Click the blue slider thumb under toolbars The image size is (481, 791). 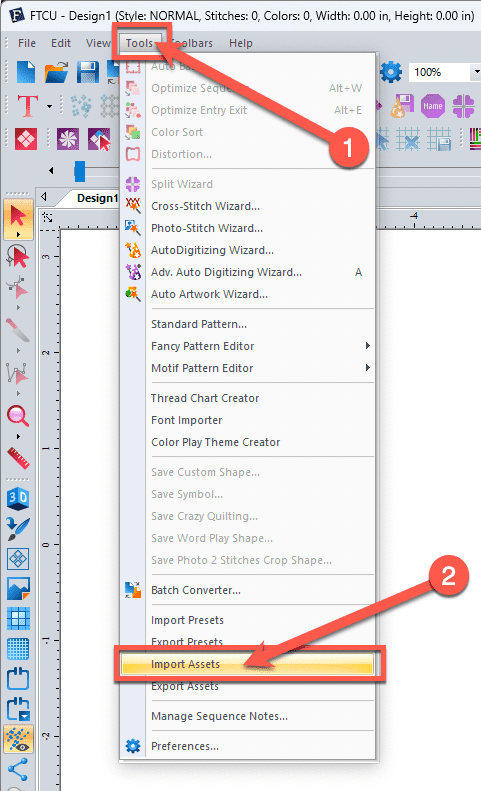pos(79,171)
